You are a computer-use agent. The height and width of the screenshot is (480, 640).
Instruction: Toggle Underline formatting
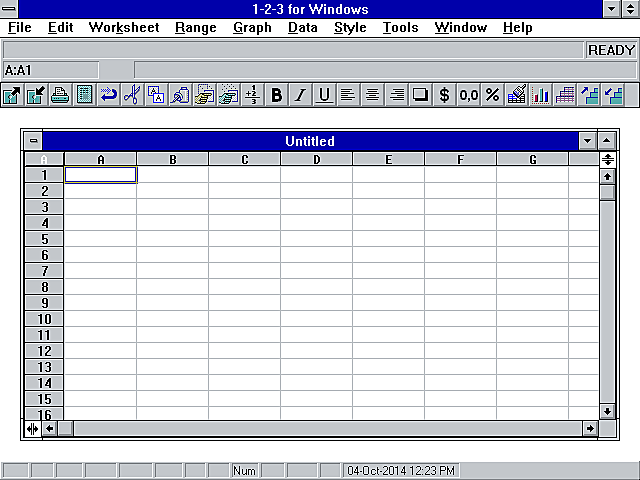click(324, 95)
